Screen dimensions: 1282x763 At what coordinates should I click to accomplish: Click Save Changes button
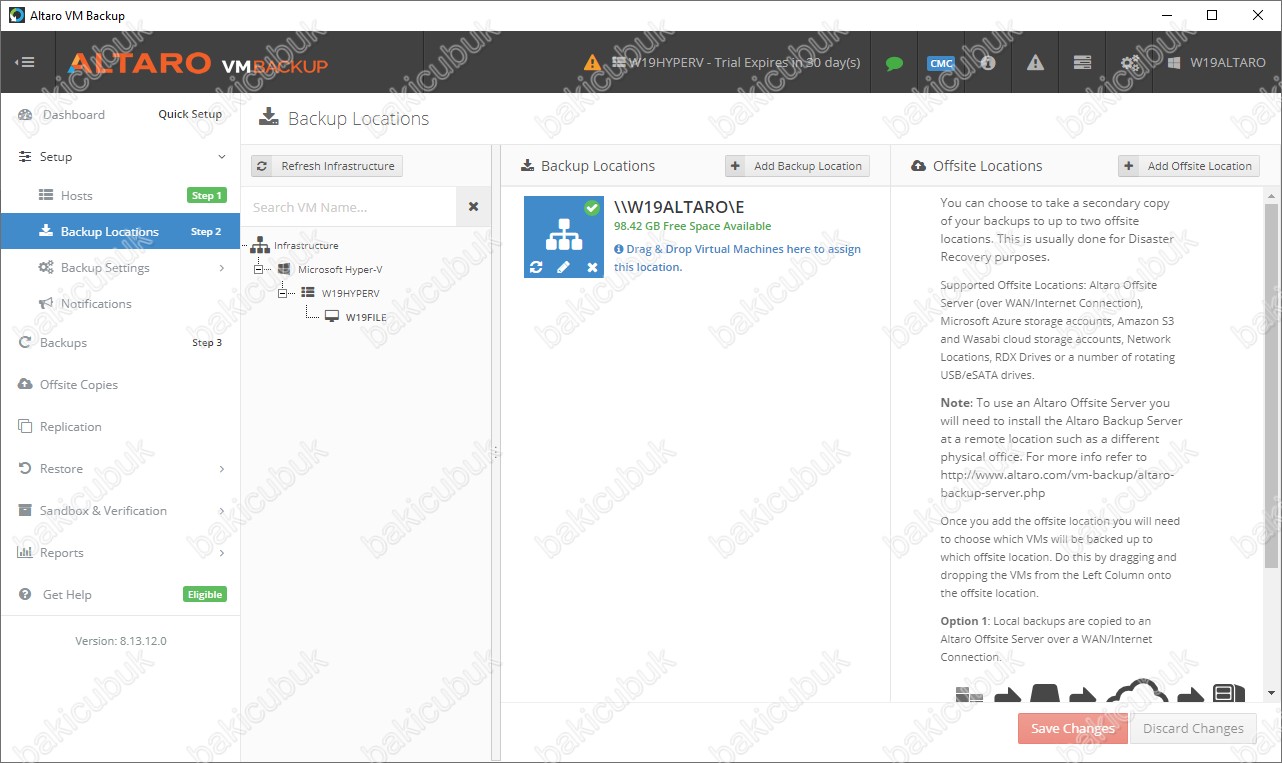[1073, 728]
